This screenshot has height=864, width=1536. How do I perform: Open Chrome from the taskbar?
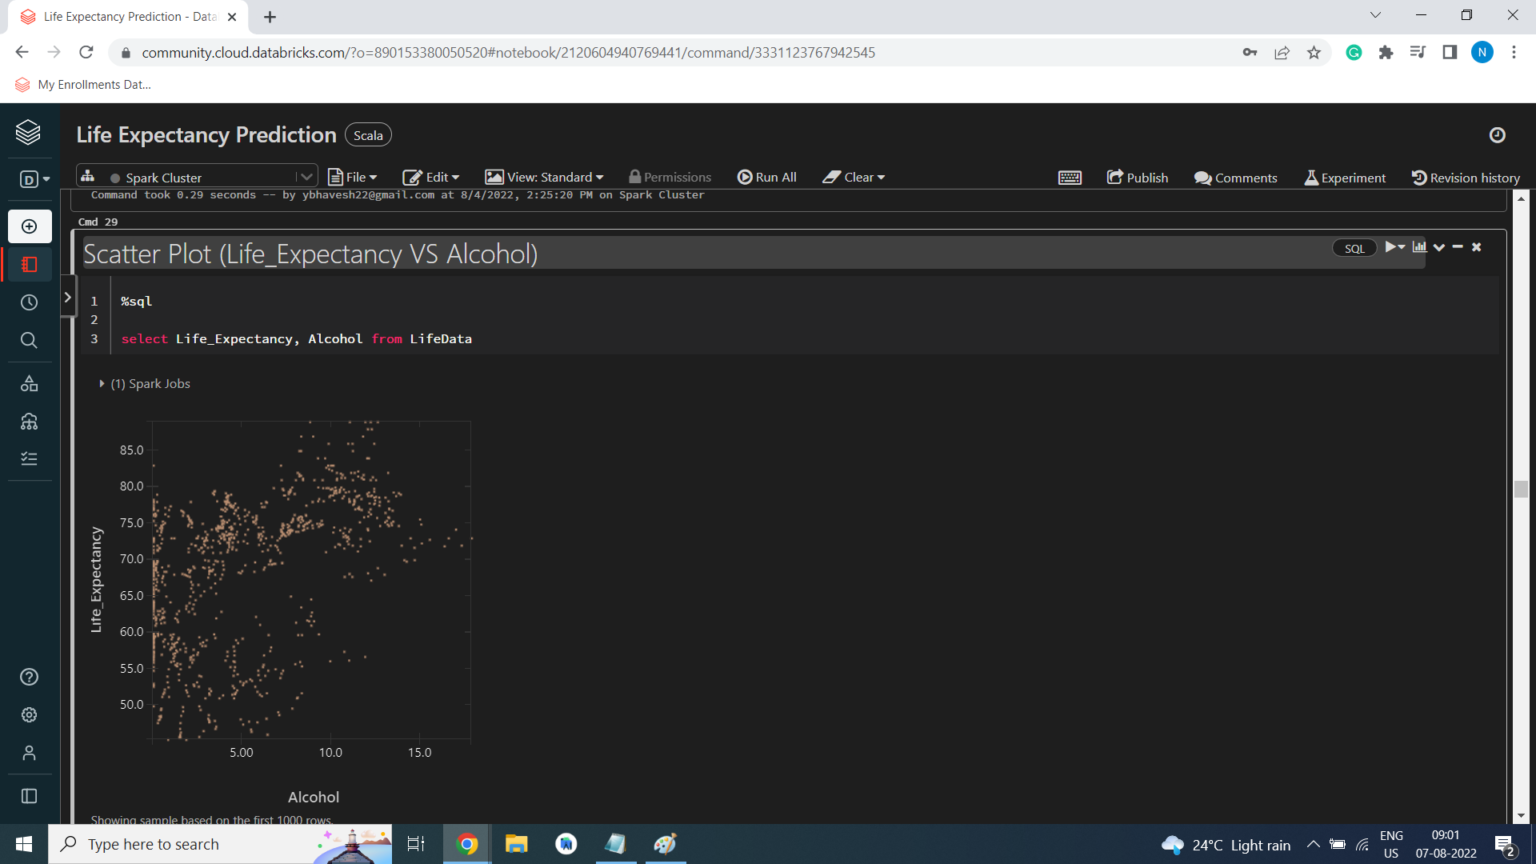(x=466, y=844)
